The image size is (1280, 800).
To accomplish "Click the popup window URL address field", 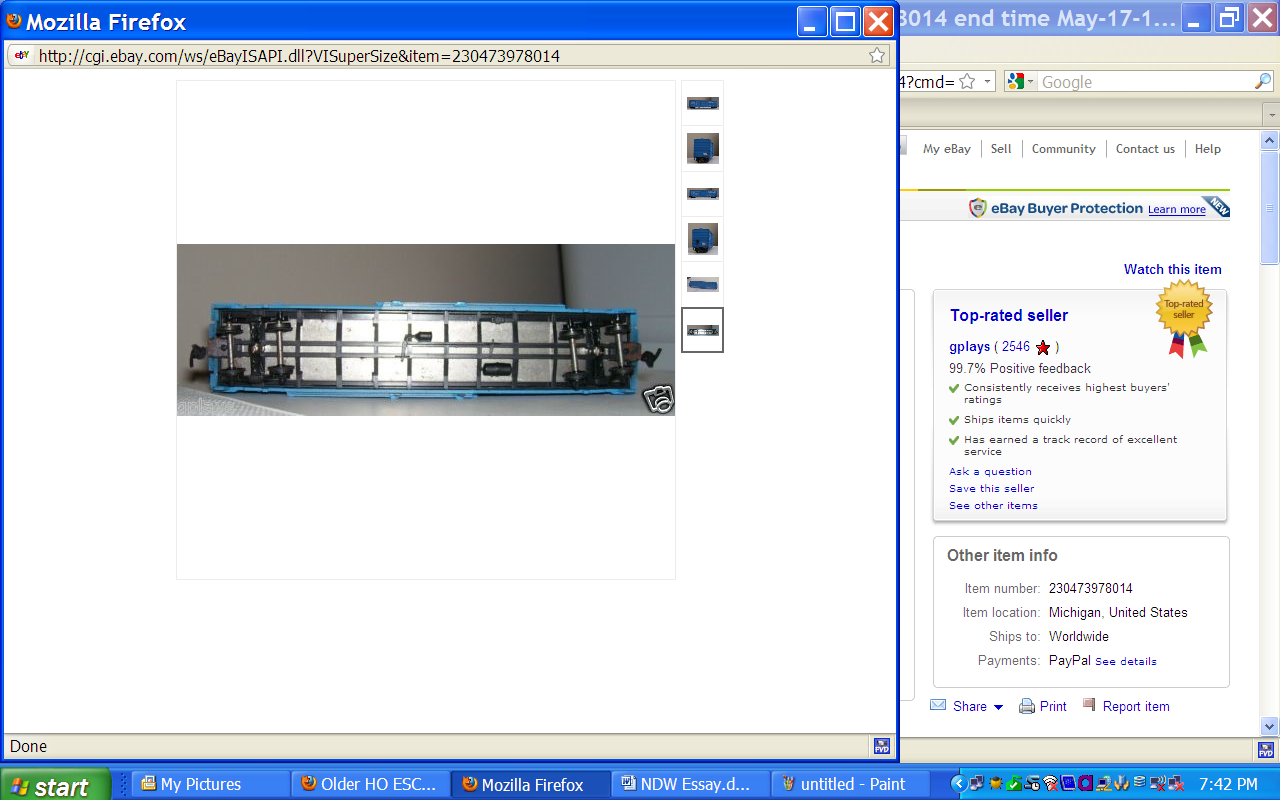I will pyautogui.click(x=449, y=56).
